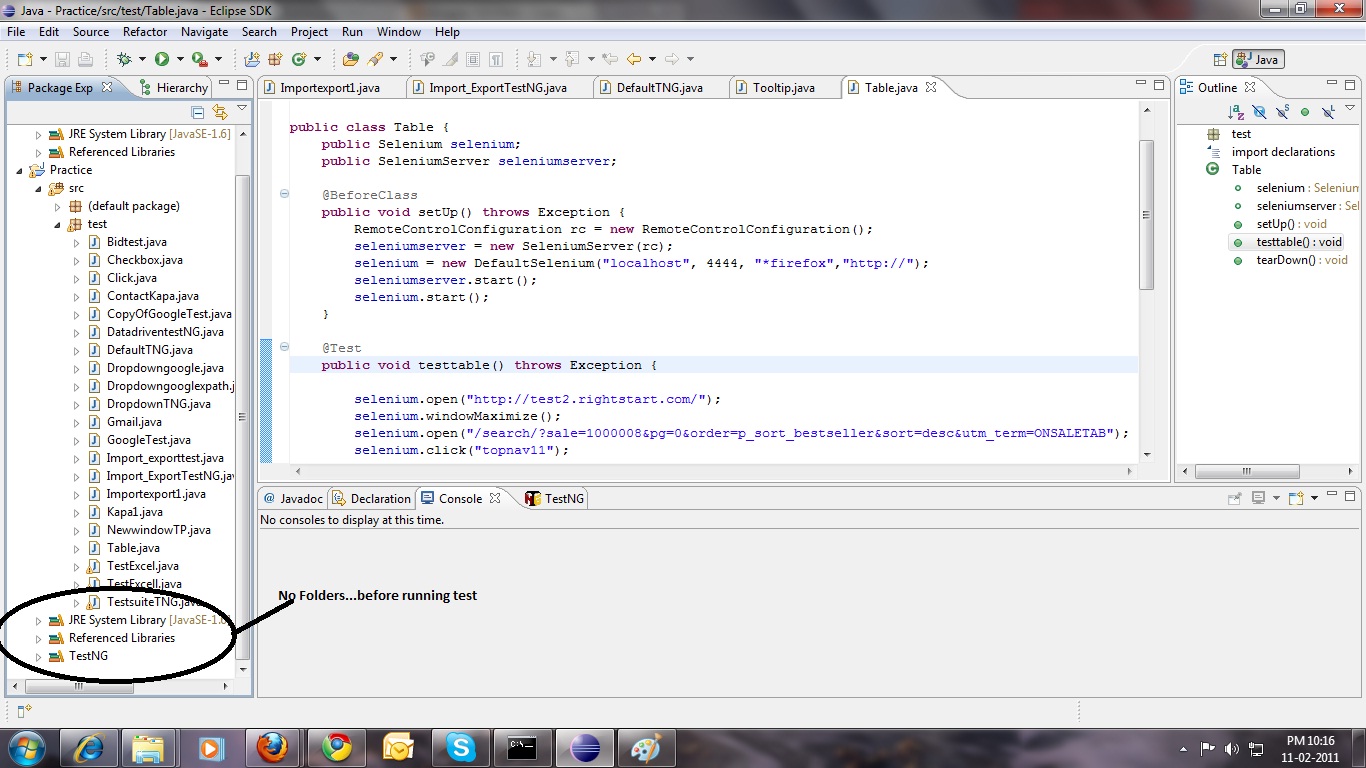Open Skype from the taskbar
Image resolution: width=1366 pixels, height=768 pixels.
460,746
